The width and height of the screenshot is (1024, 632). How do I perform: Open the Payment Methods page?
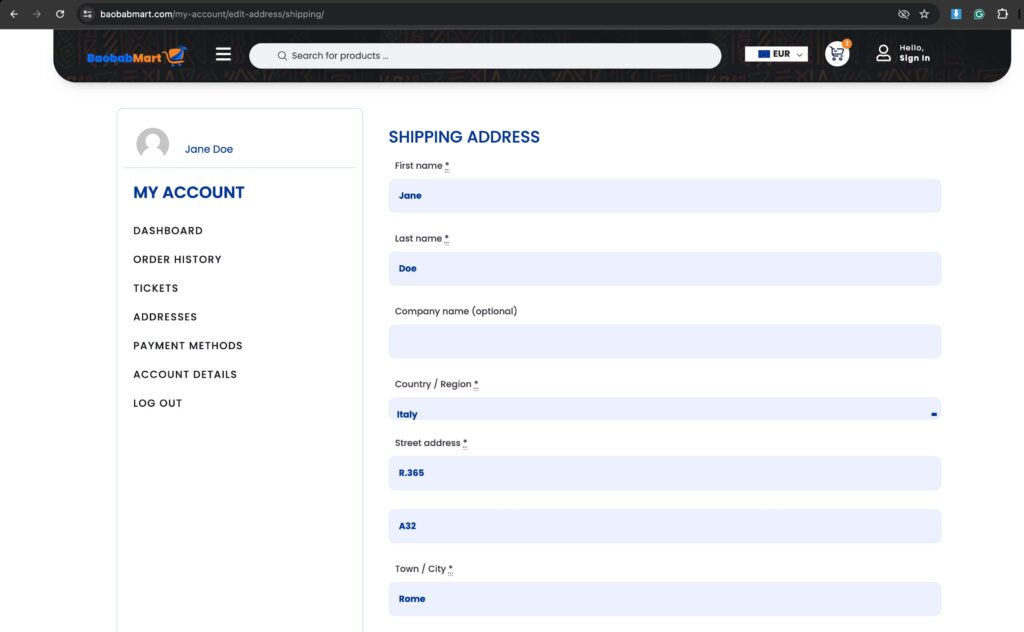(x=187, y=345)
